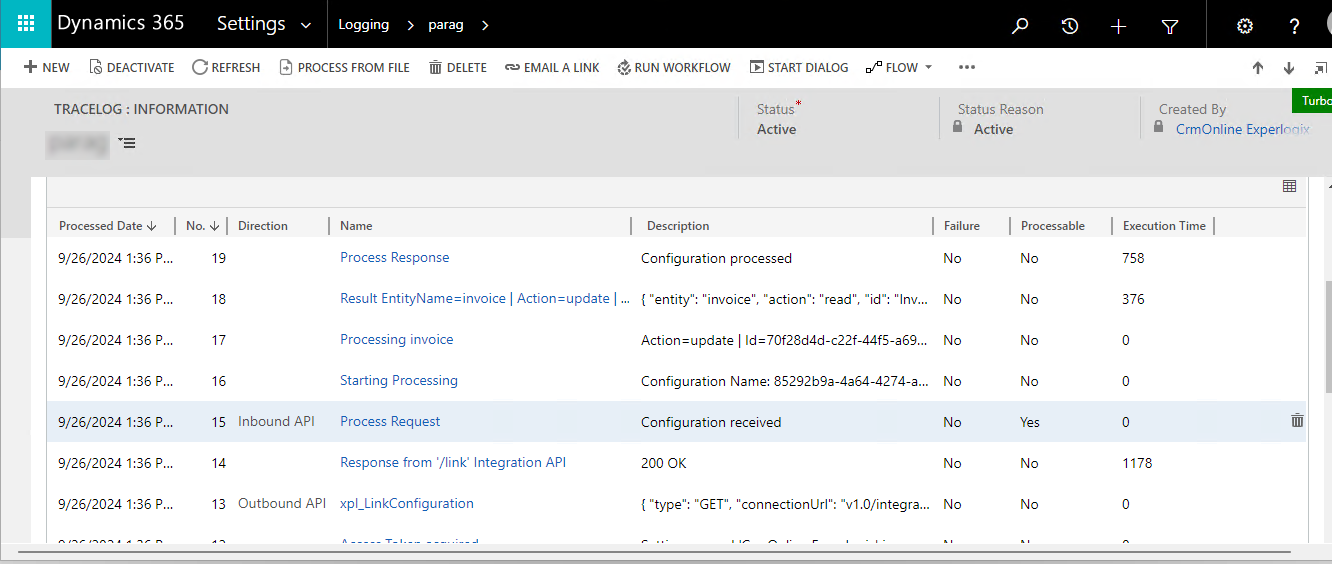This screenshot has width=1332, height=564.
Task: Go to next record down arrow
Action: click(1289, 68)
